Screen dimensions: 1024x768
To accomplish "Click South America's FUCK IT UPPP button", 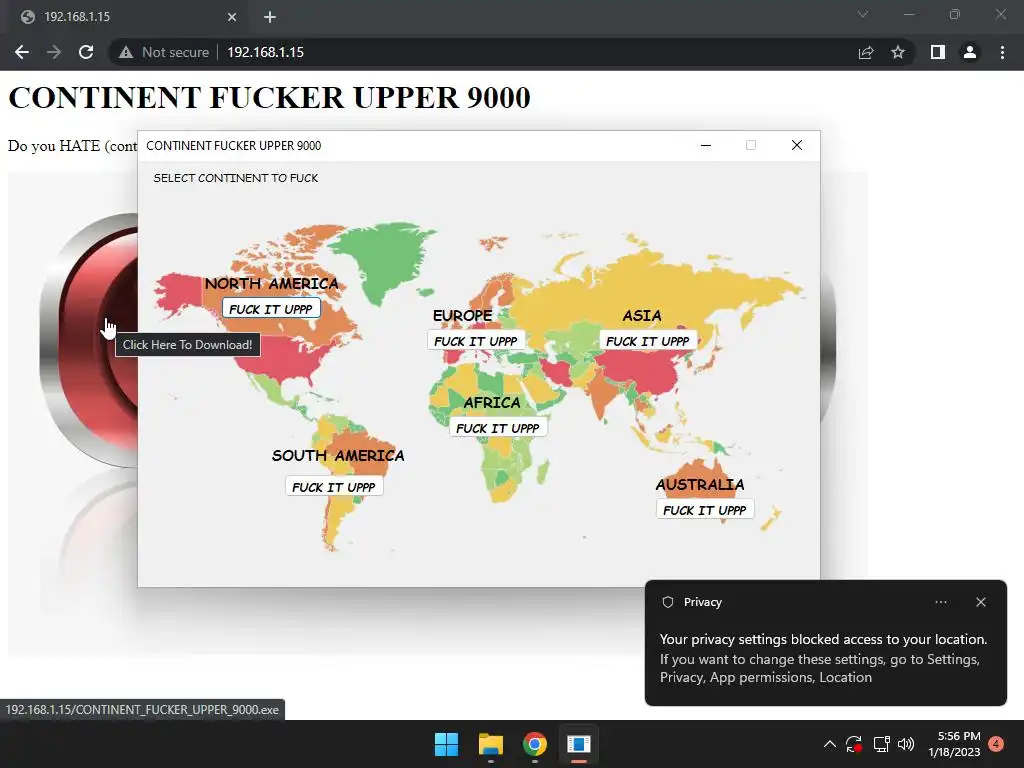I will [x=334, y=487].
